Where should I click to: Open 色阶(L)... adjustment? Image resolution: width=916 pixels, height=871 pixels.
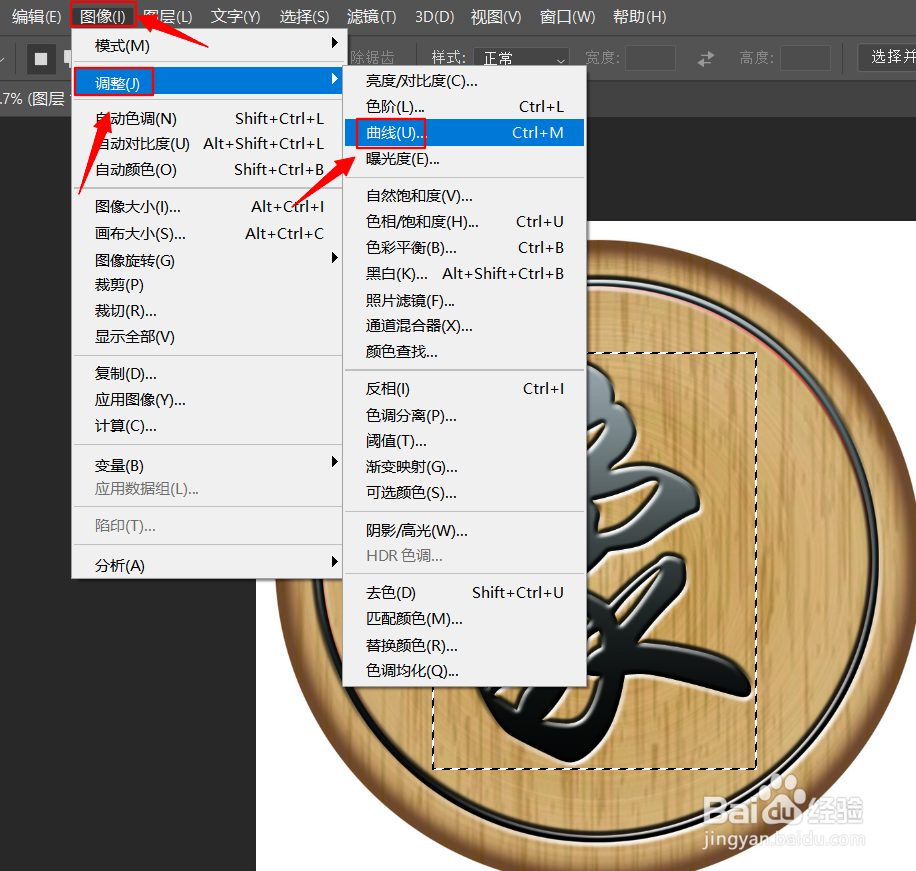[x=464, y=107]
